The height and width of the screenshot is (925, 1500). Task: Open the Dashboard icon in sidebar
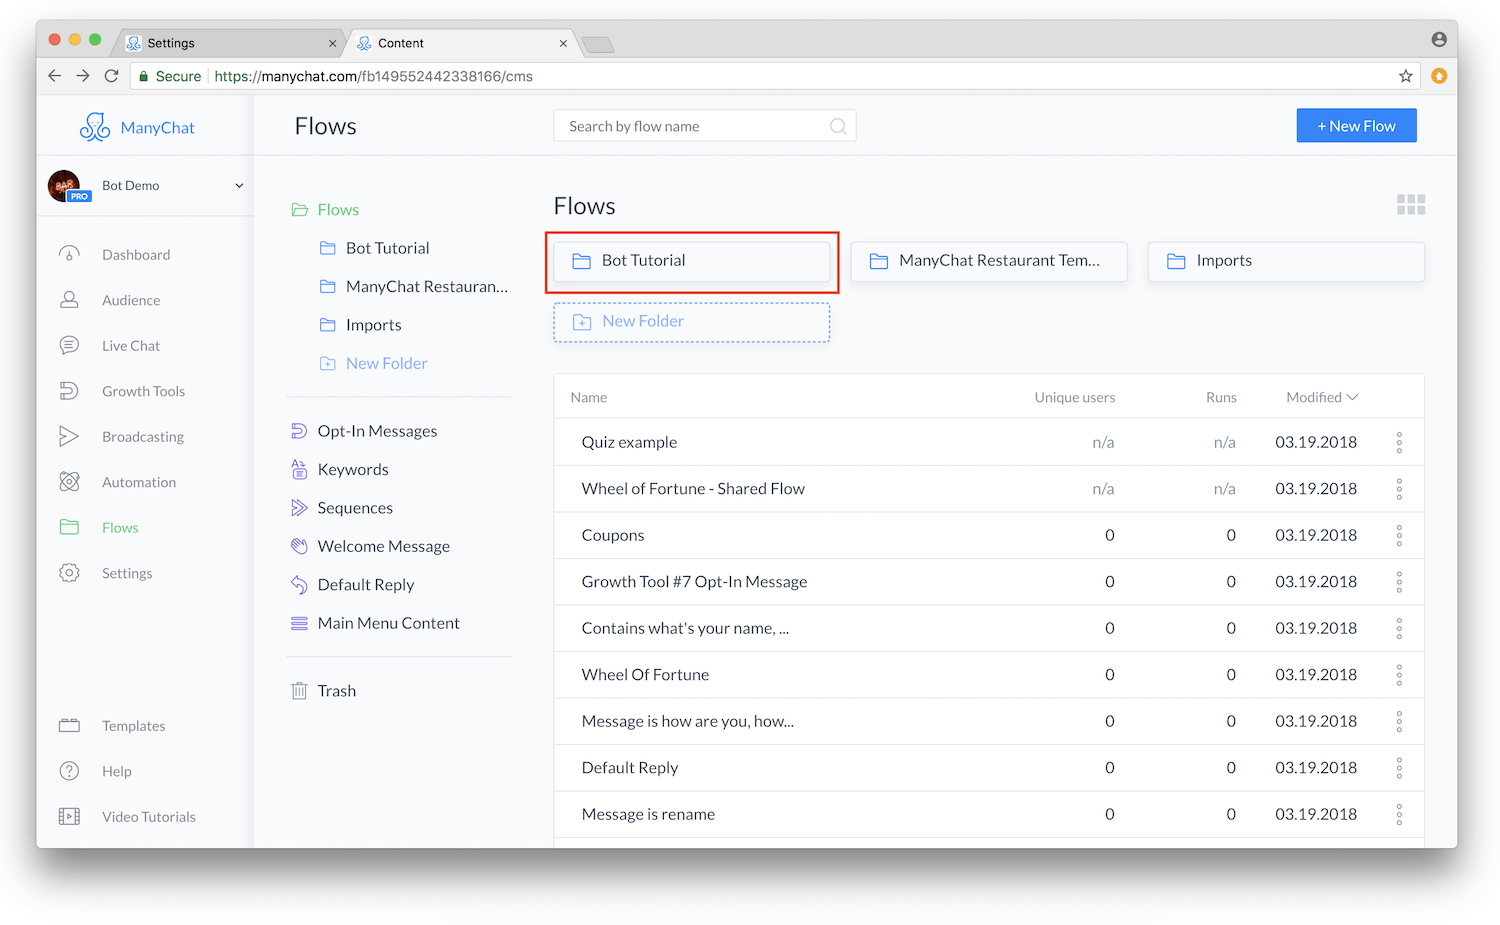[x=69, y=254]
